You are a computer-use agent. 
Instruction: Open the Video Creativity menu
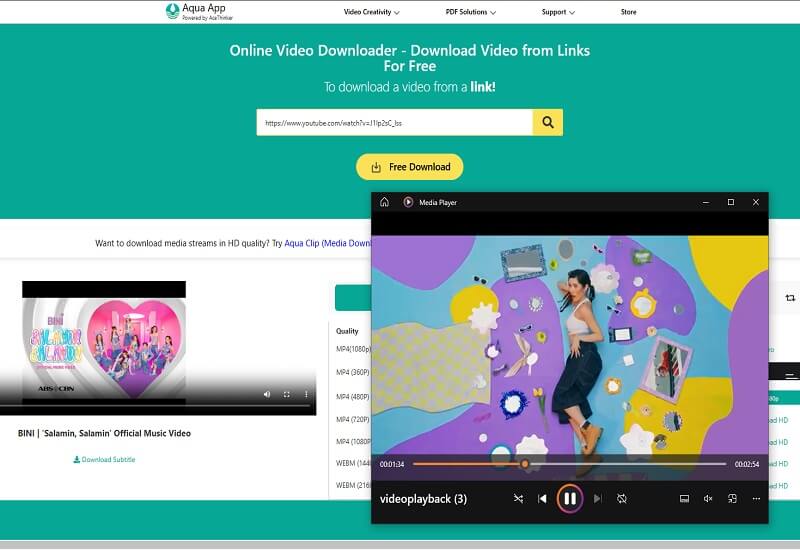coord(371,12)
